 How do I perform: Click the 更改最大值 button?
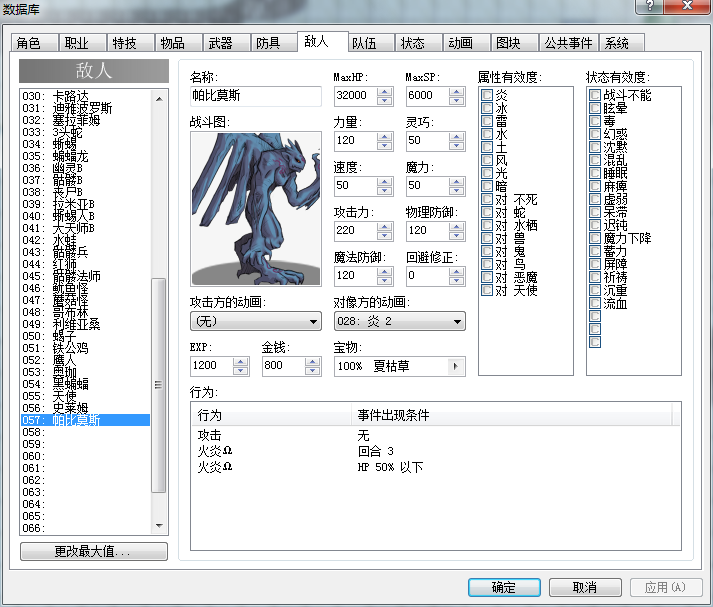[x=94, y=552]
